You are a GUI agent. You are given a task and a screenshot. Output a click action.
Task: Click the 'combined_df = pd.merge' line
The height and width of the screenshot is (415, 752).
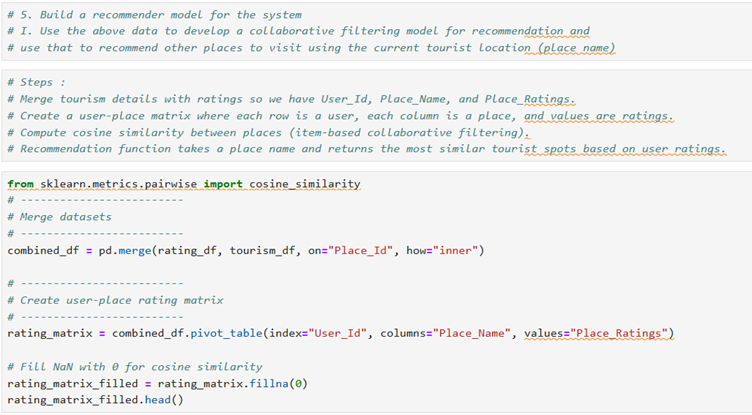pyautogui.click(x=100, y=250)
